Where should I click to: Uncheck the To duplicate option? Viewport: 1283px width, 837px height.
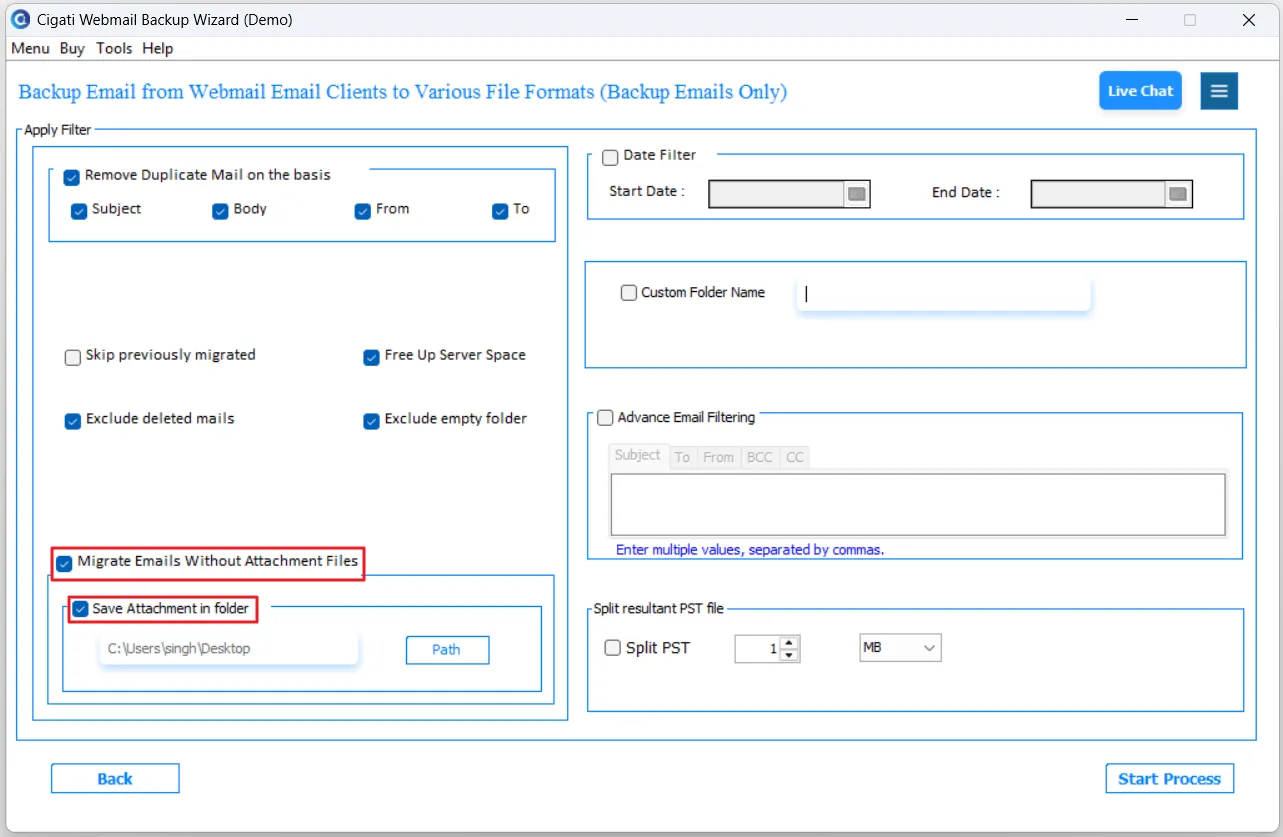coord(500,211)
